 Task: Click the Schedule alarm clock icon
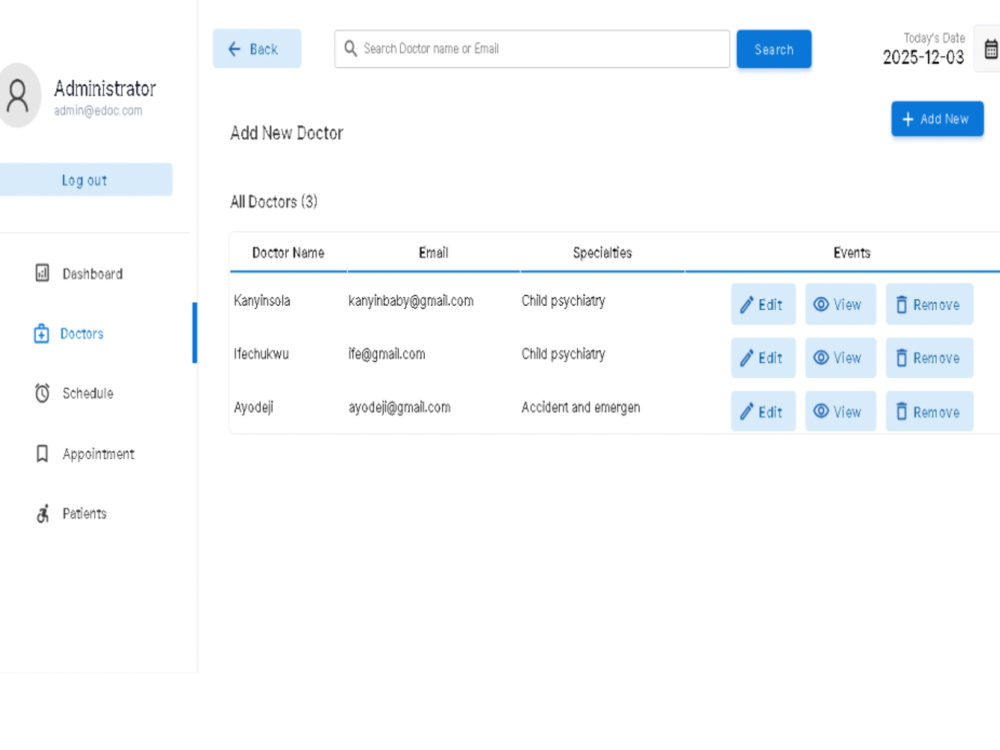(x=42, y=393)
